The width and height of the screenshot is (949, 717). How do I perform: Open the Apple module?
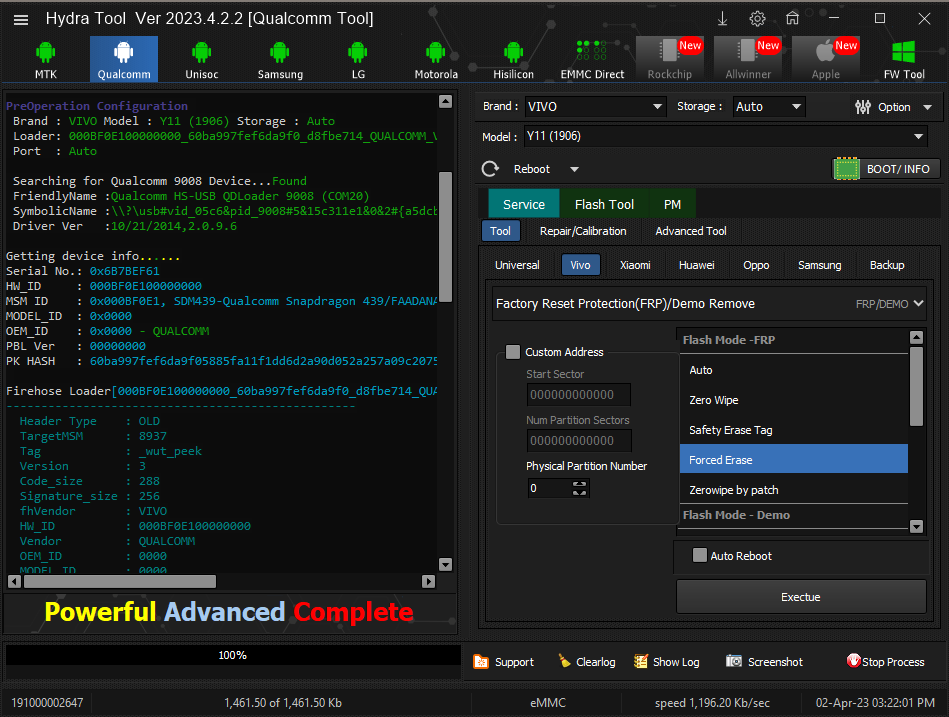[x=826, y=59]
